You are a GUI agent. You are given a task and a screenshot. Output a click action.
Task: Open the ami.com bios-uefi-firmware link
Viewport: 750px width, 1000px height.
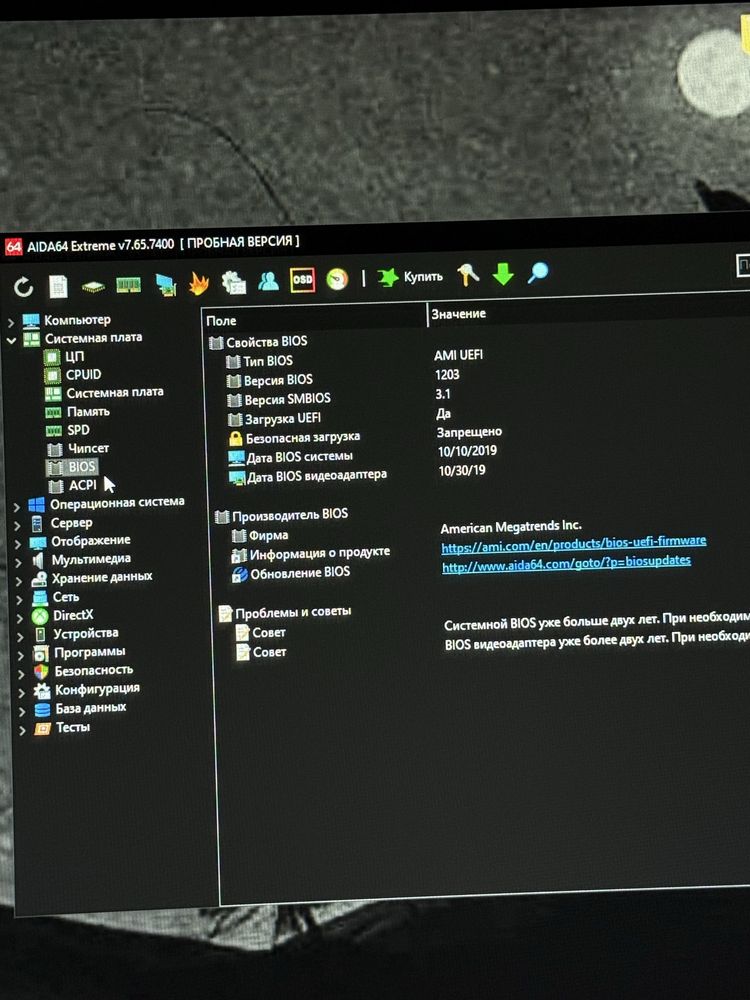573,543
